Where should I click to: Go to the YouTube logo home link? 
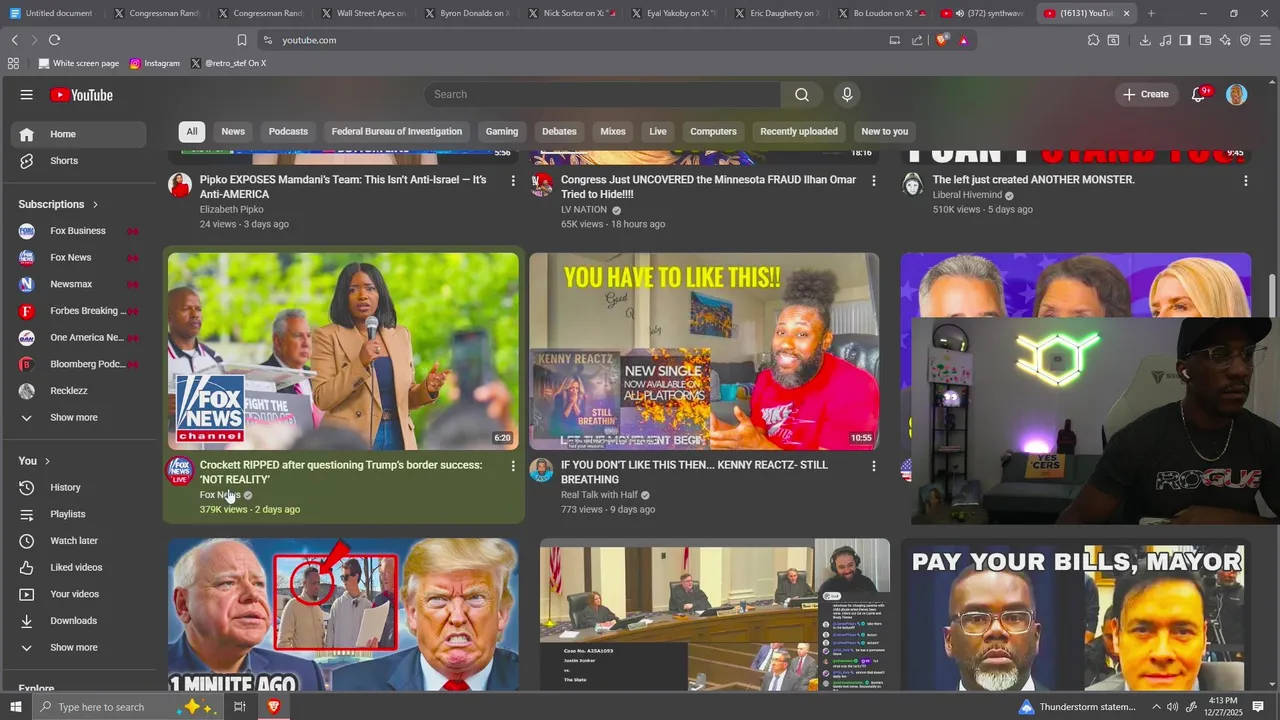click(81, 95)
